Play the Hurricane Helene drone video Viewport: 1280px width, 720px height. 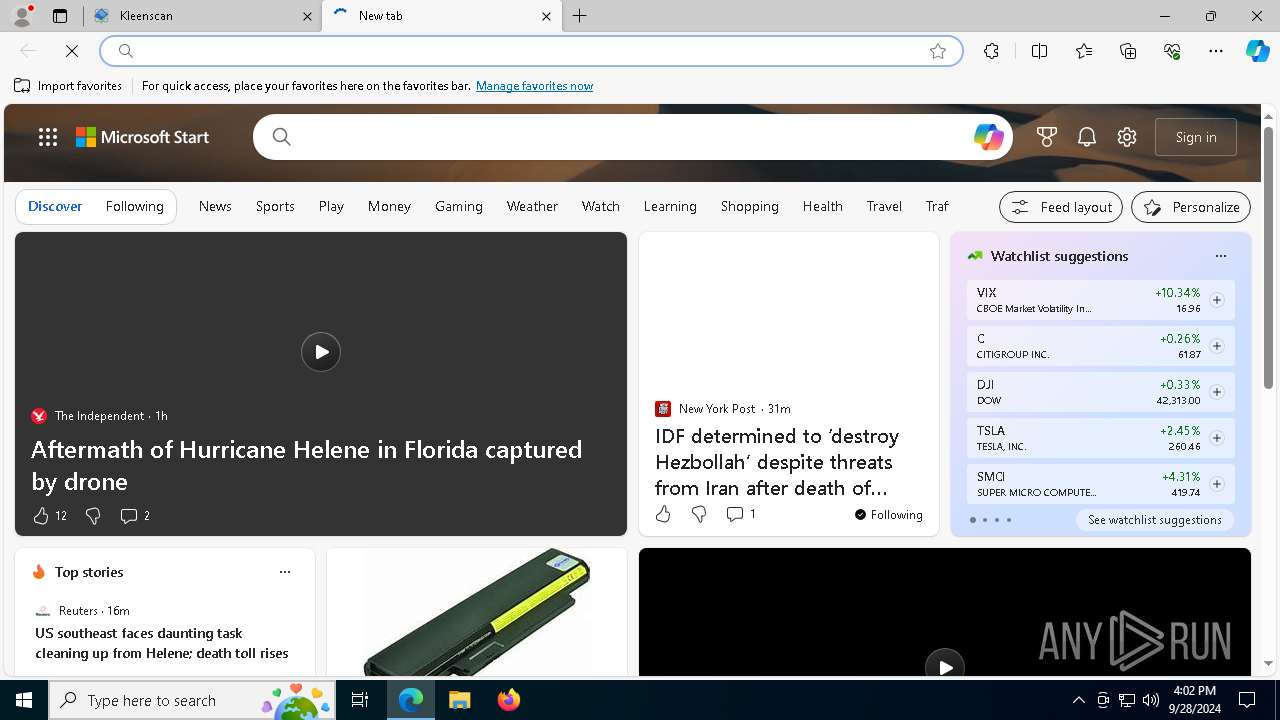click(x=321, y=352)
